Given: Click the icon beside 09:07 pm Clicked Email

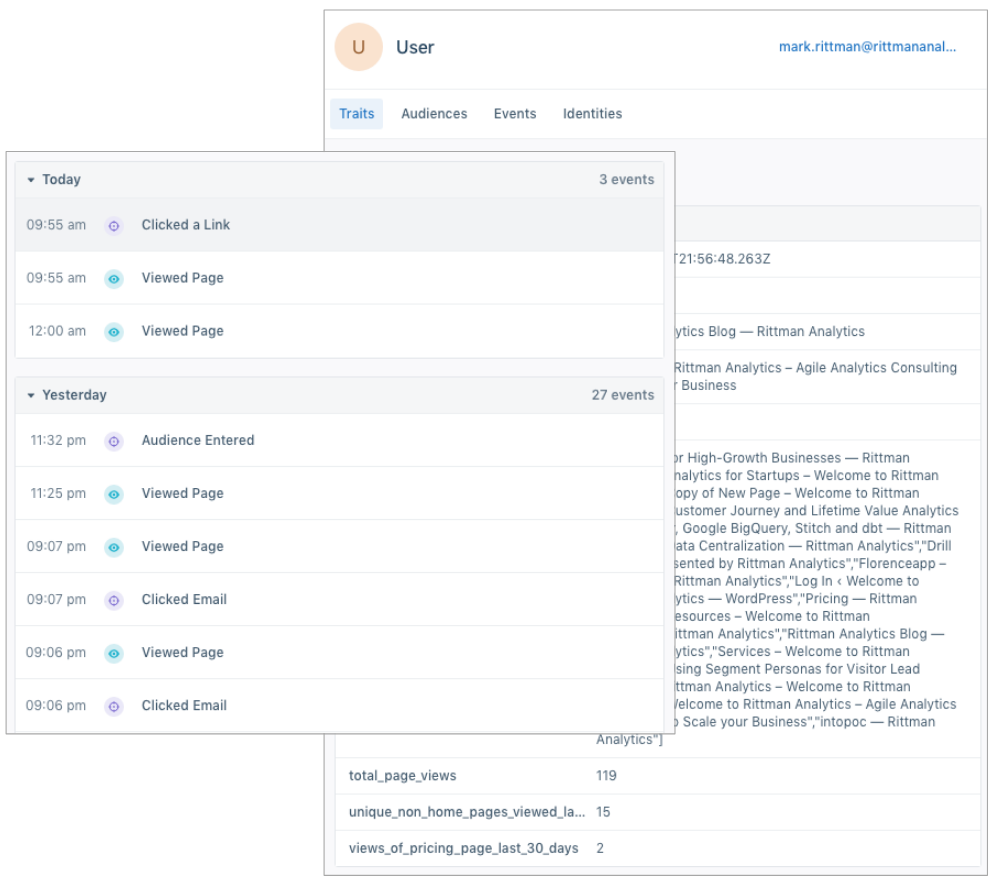Looking at the screenshot, I should tap(114, 600).
